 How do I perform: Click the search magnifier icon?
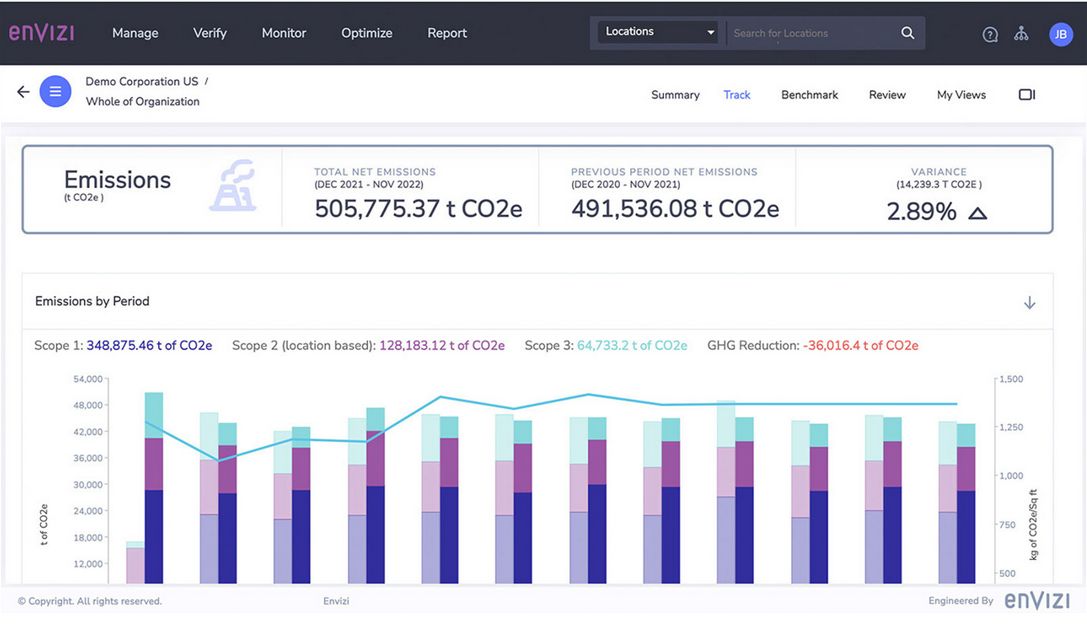click(x=907, y=33)
